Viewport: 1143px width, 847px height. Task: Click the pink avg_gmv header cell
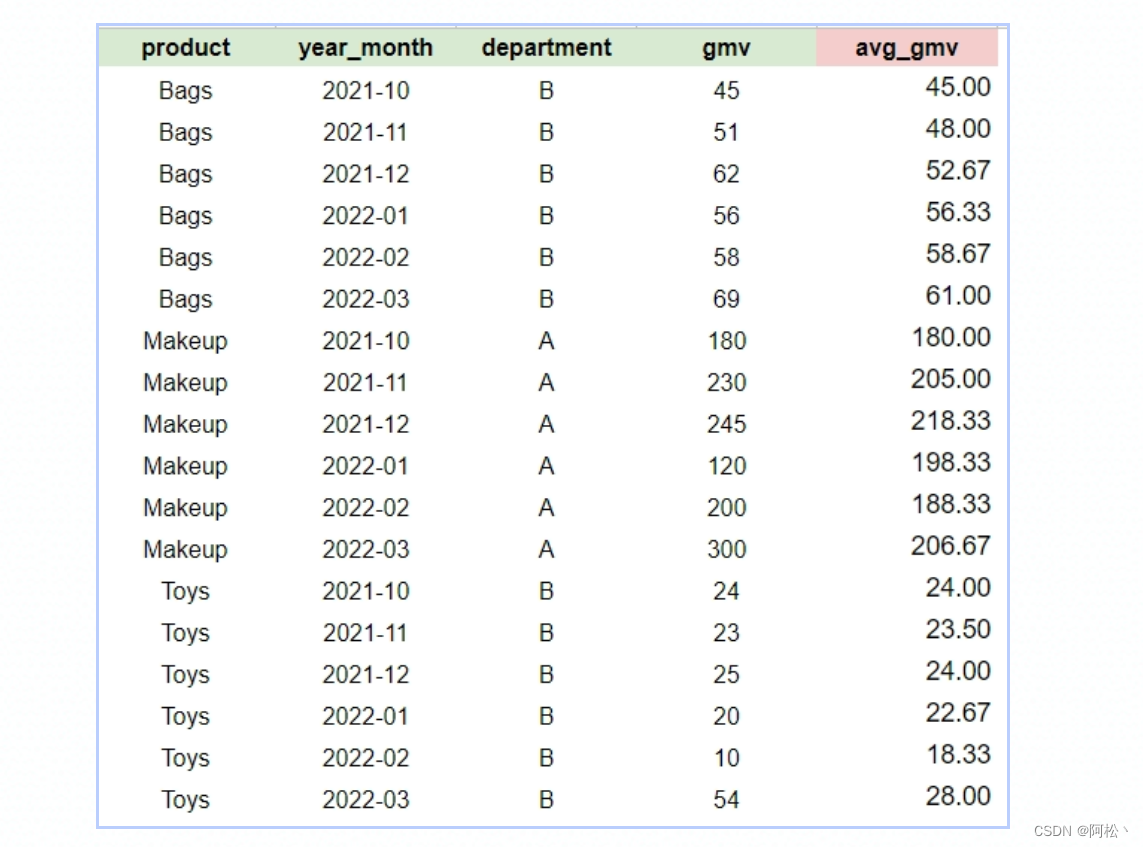pyautogui.click(x=907, y=48)
